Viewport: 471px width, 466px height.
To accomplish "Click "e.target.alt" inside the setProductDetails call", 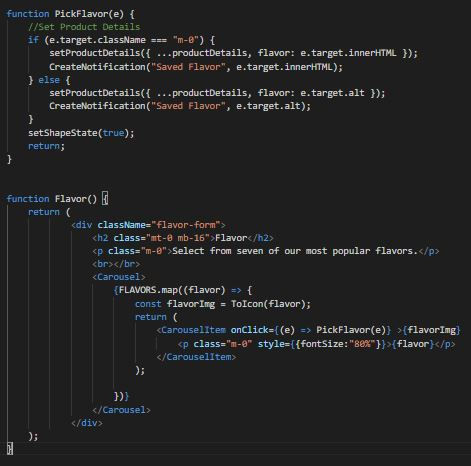I will coord(332,93).
